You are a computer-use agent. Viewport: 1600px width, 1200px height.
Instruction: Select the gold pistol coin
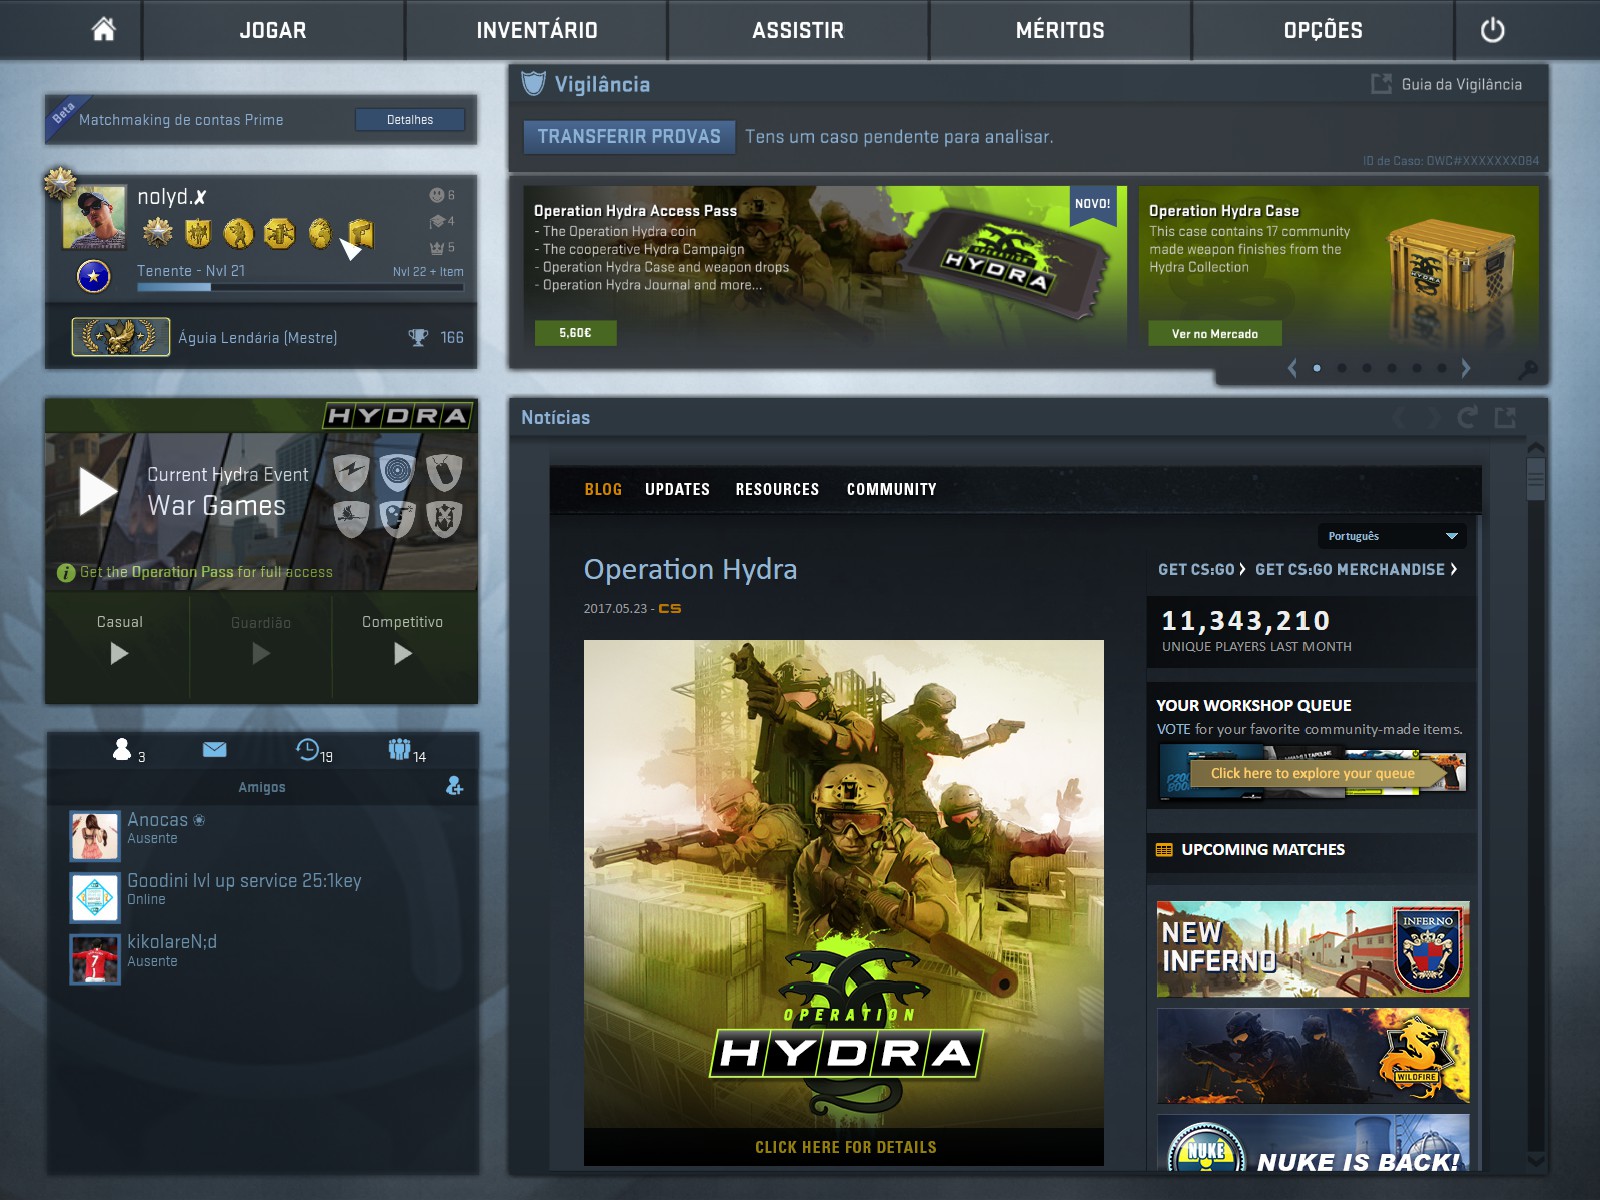(360, 233)
